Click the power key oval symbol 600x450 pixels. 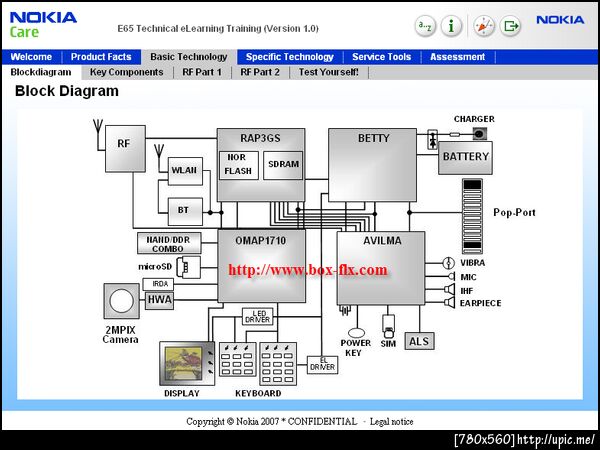coord(356,333)
